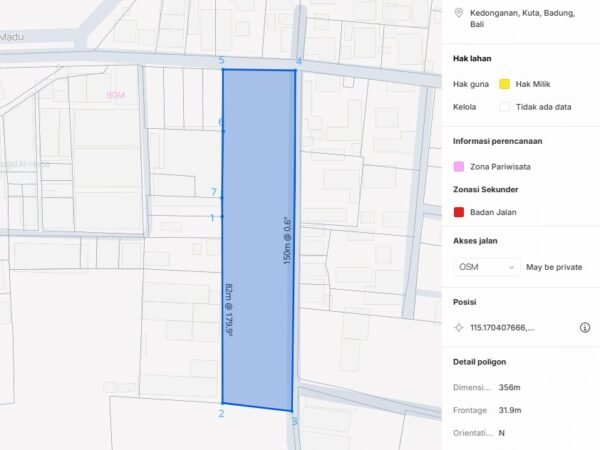Click the blue highlighted land parcel

click(258, 240)
